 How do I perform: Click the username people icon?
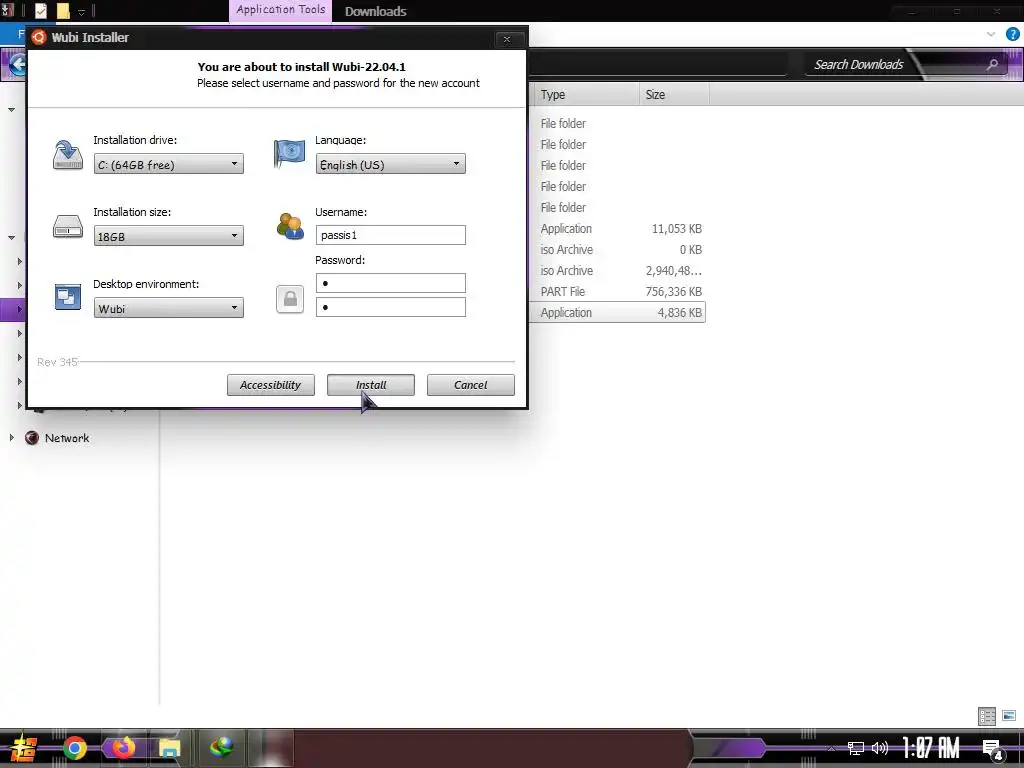290,226
